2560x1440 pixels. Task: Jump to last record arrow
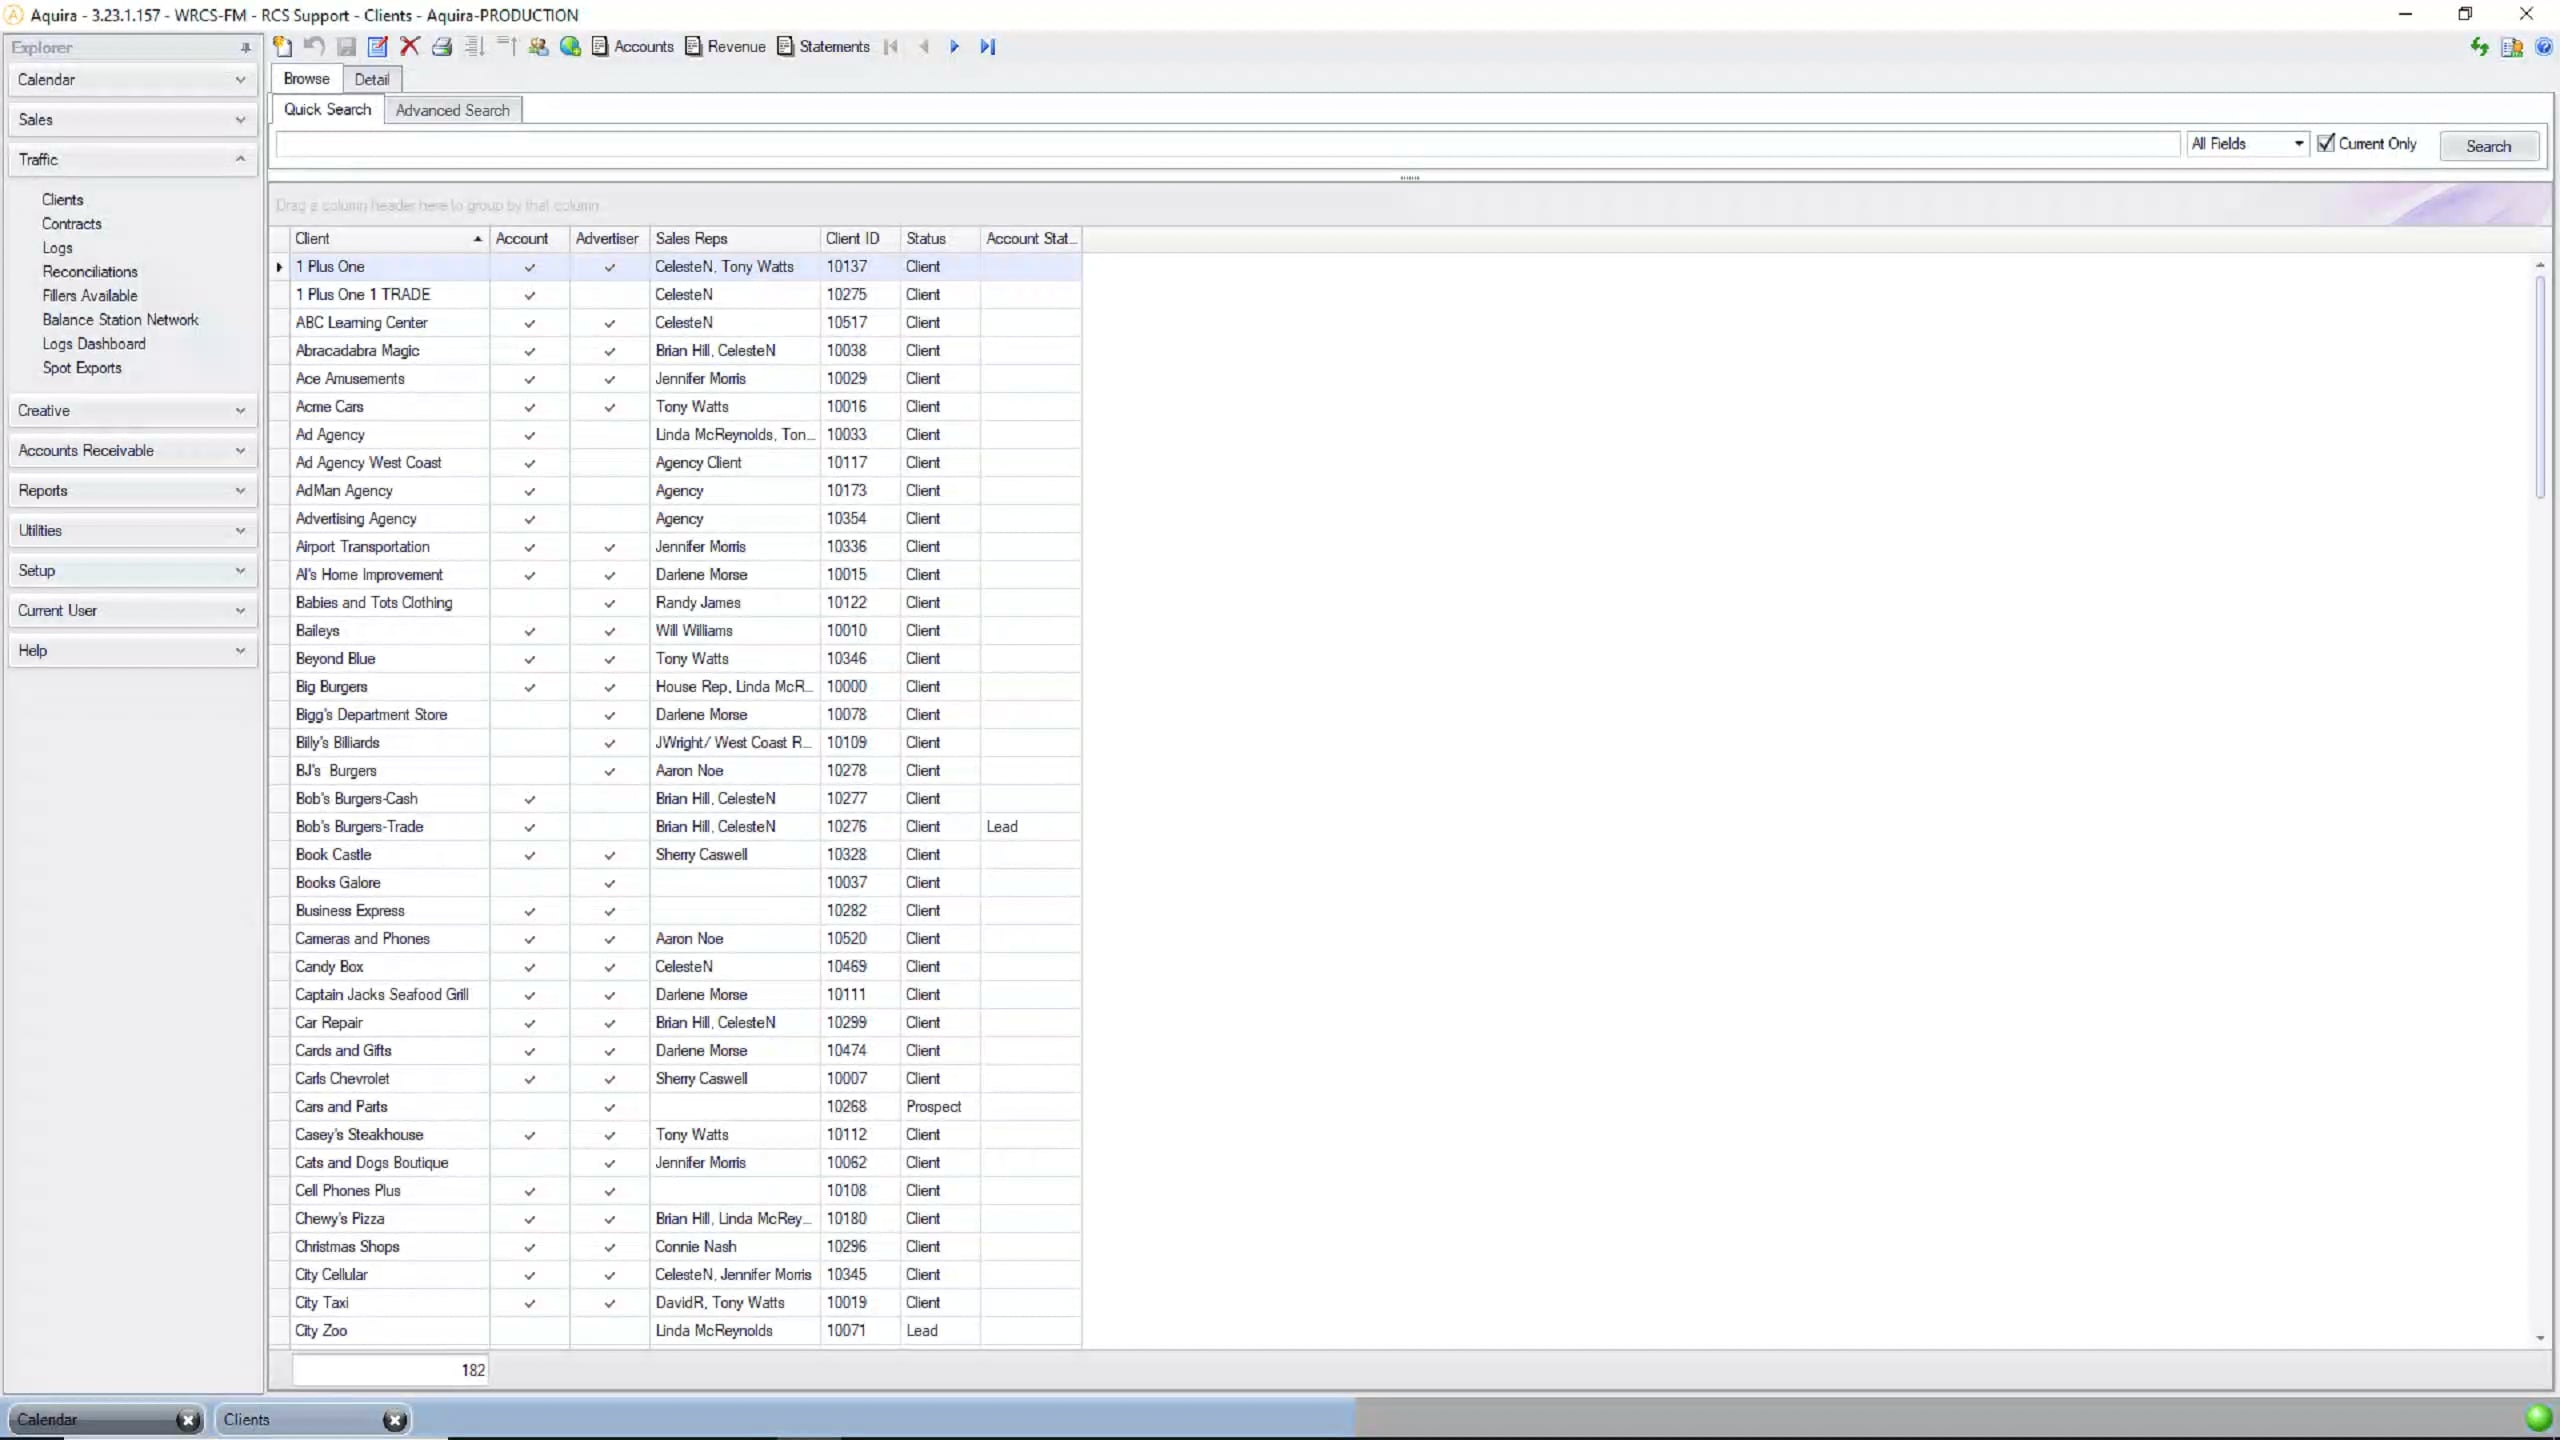987,46
